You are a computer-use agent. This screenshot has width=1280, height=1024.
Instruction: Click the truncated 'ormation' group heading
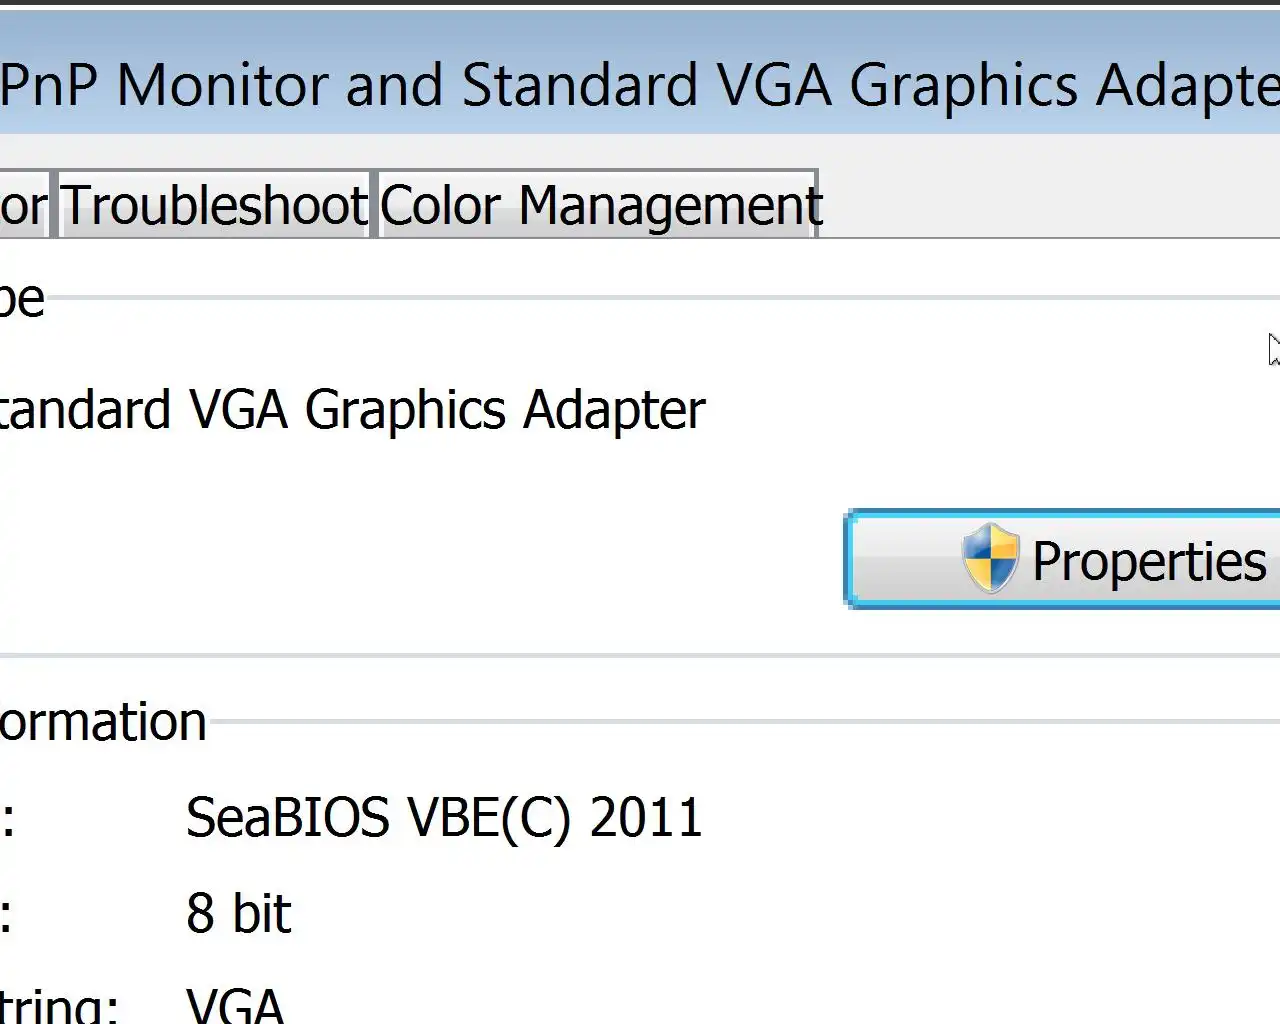(103, 722)
